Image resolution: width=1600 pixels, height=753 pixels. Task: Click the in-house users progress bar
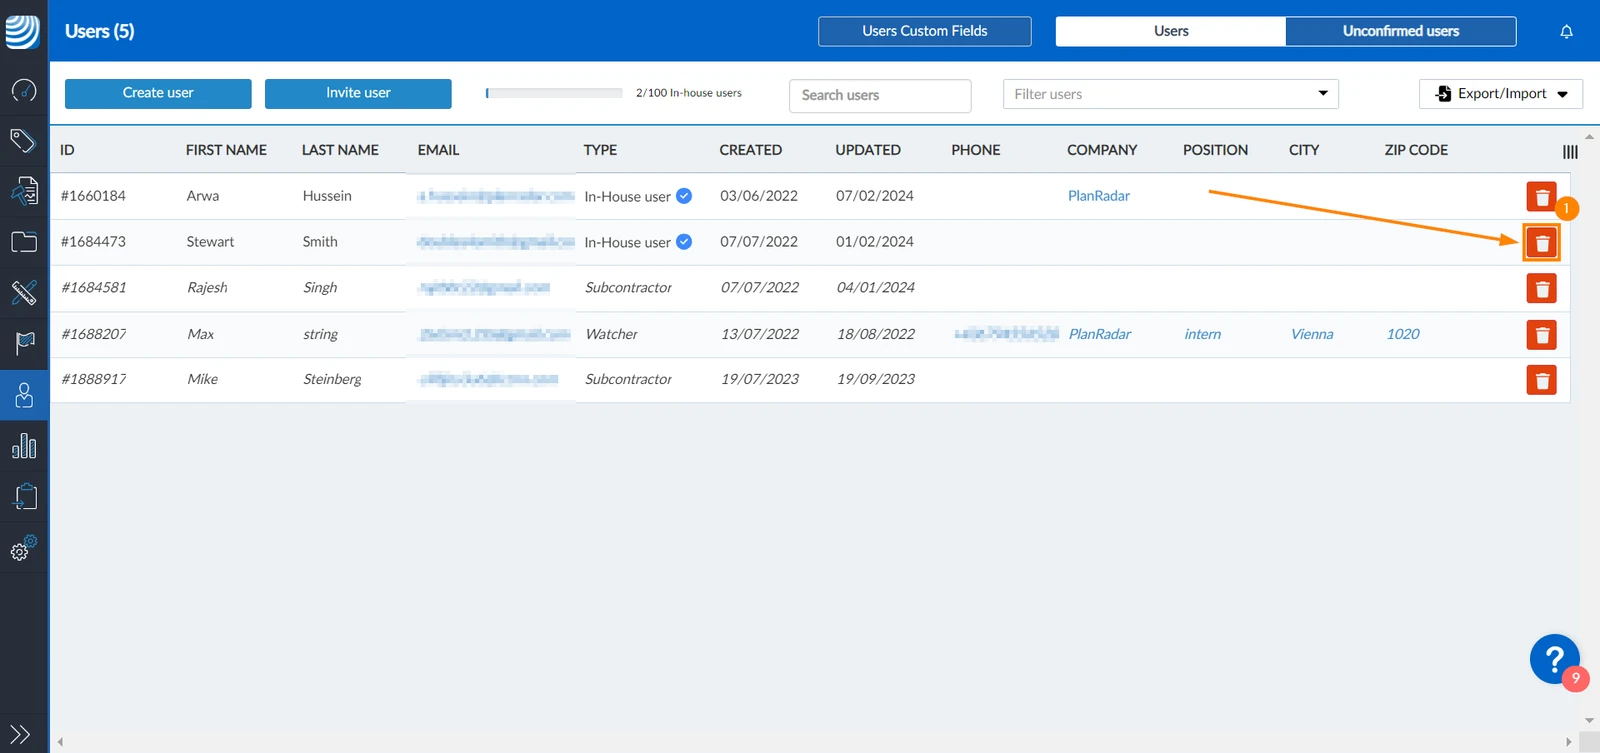(x=554, y=93)
